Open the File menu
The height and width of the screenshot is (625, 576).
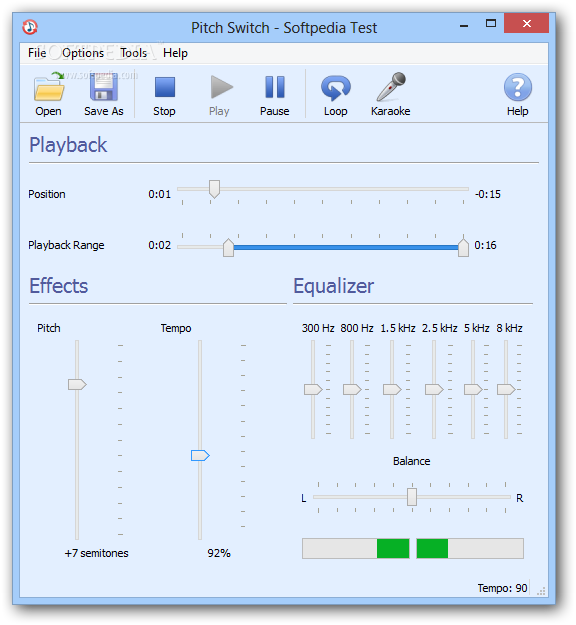tap(37, 53)
